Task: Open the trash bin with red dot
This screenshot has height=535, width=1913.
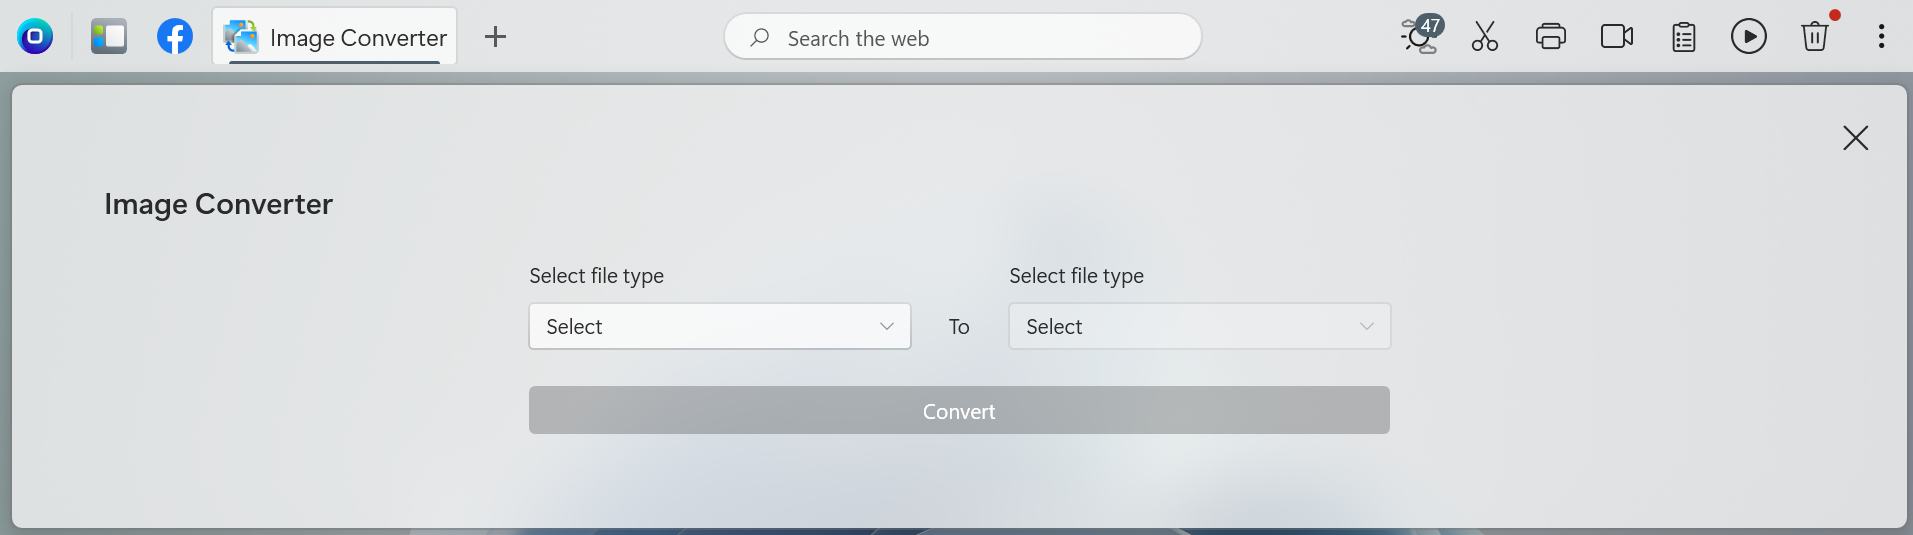Action: (1815, 36)
